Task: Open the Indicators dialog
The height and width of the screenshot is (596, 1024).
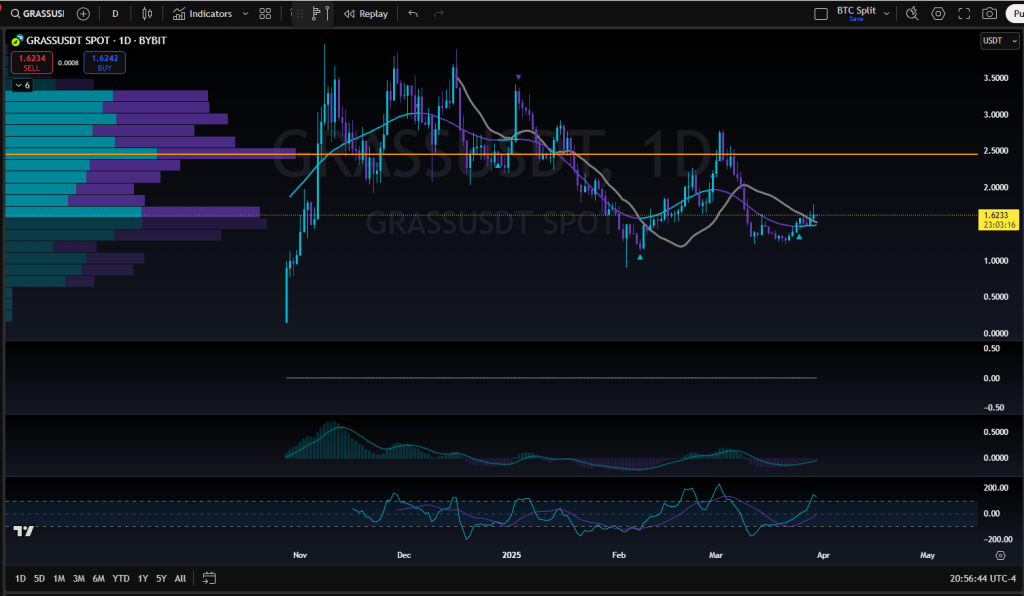Action: (x=202, y=14)
